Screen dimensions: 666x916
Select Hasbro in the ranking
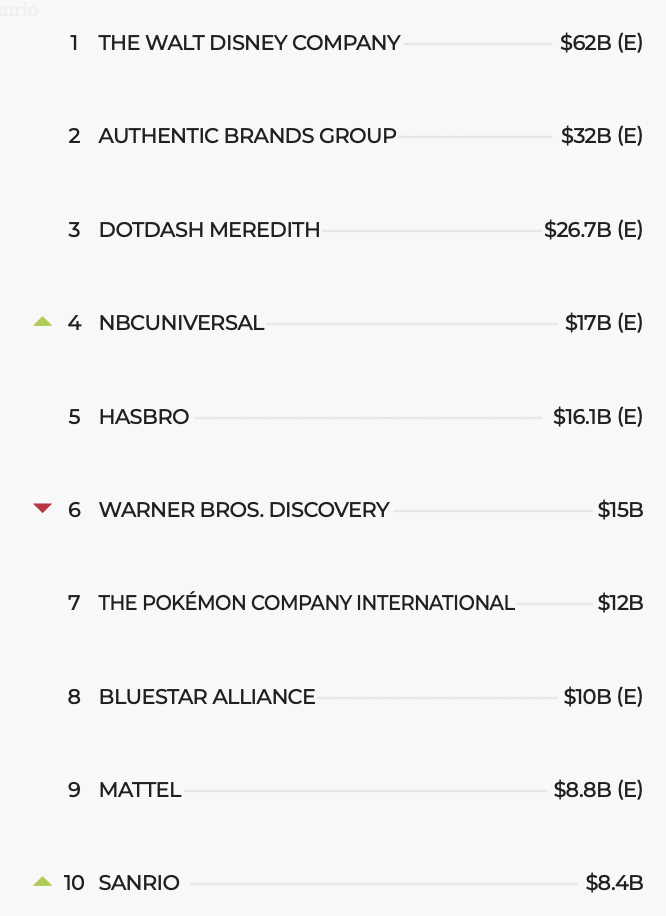[x=144, y=417]
